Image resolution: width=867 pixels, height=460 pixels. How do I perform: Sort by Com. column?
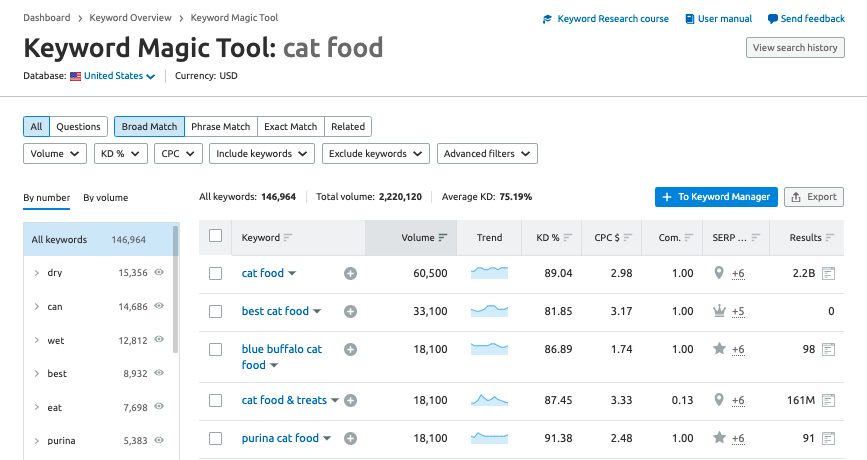click(x=688, y=238)
